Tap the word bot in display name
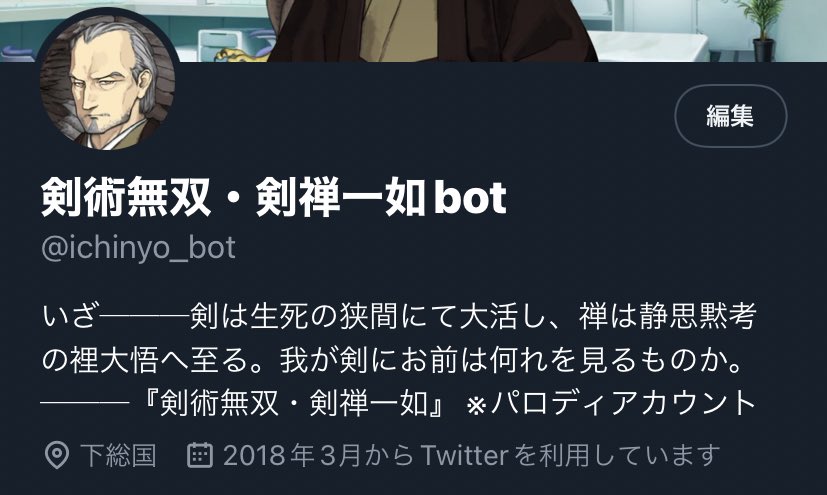Viewport: 827px width, 495px height. click(x=470, y=198)
